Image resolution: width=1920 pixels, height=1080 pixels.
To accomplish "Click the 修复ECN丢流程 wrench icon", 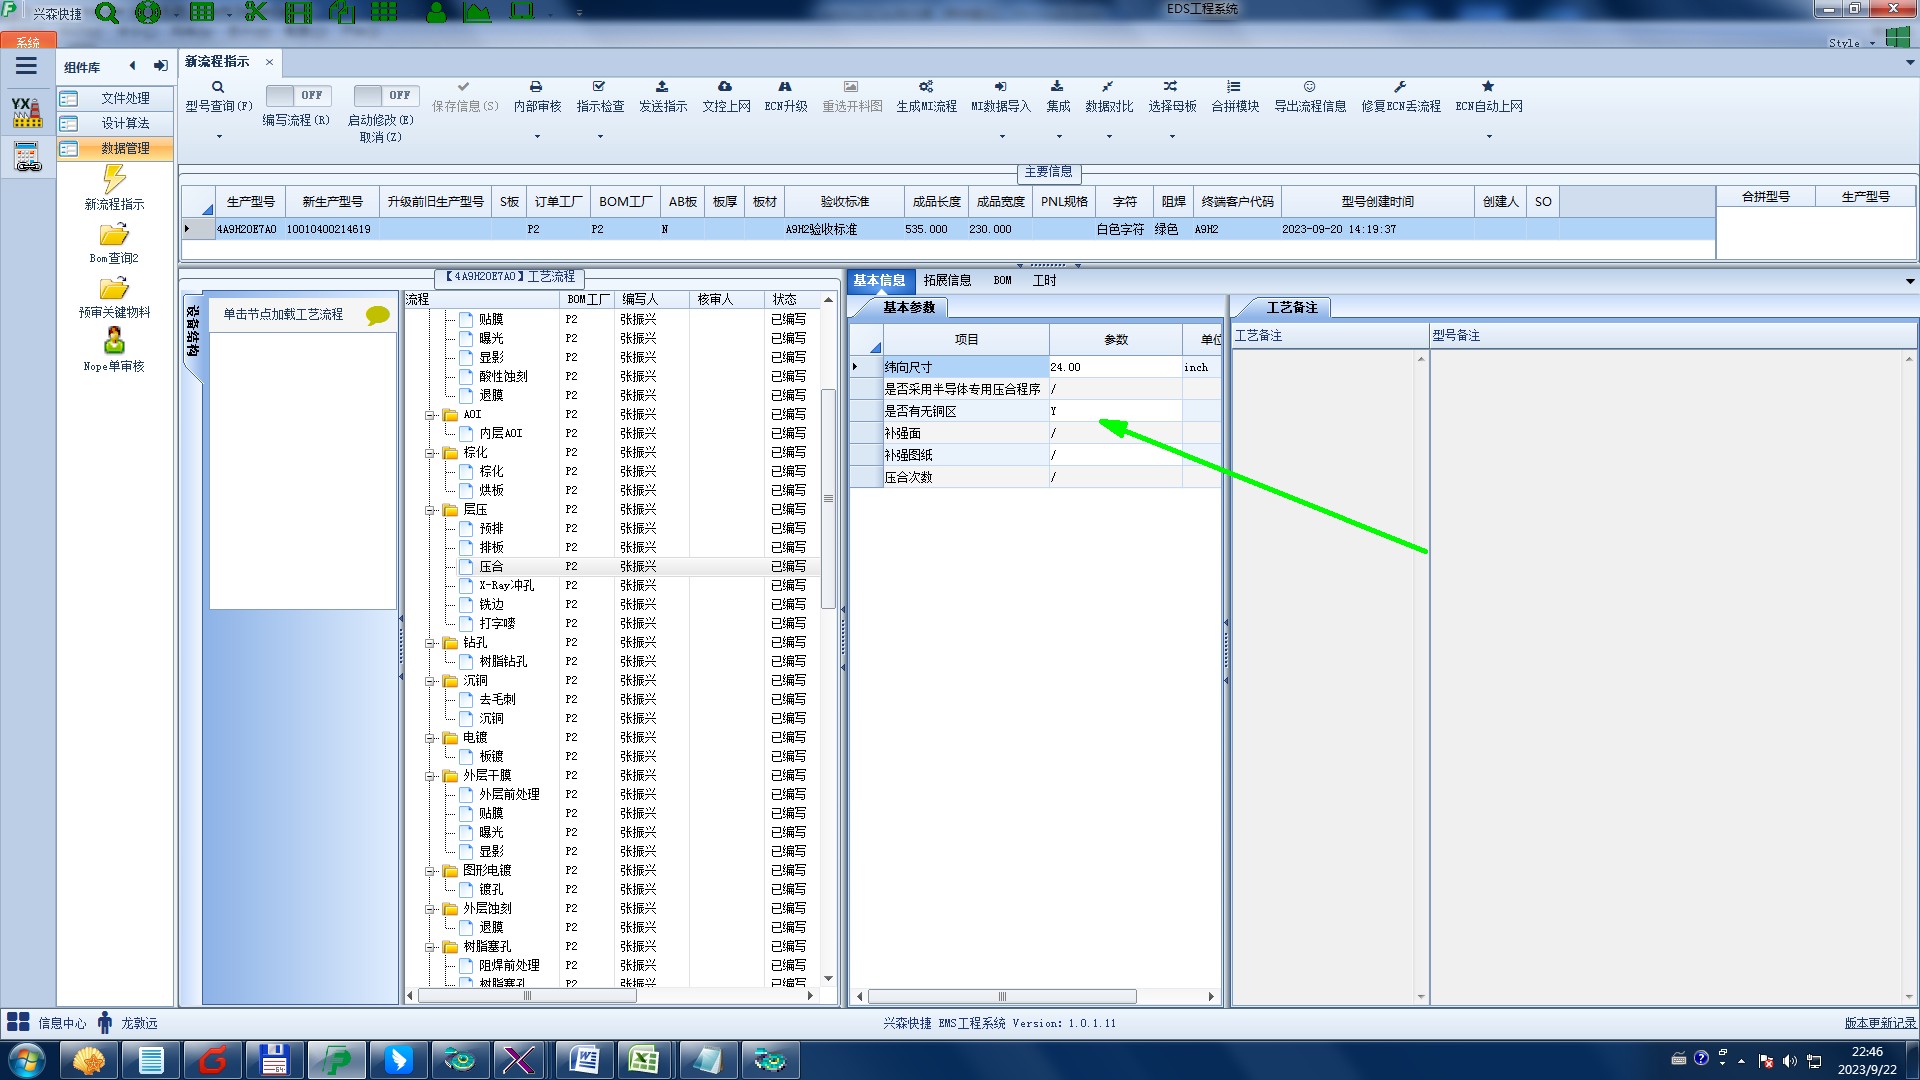I will (1400, 87).
